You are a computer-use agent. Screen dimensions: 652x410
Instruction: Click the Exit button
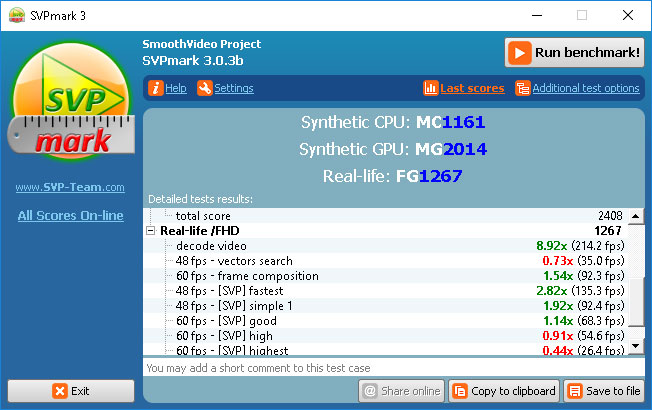point(71,391)
